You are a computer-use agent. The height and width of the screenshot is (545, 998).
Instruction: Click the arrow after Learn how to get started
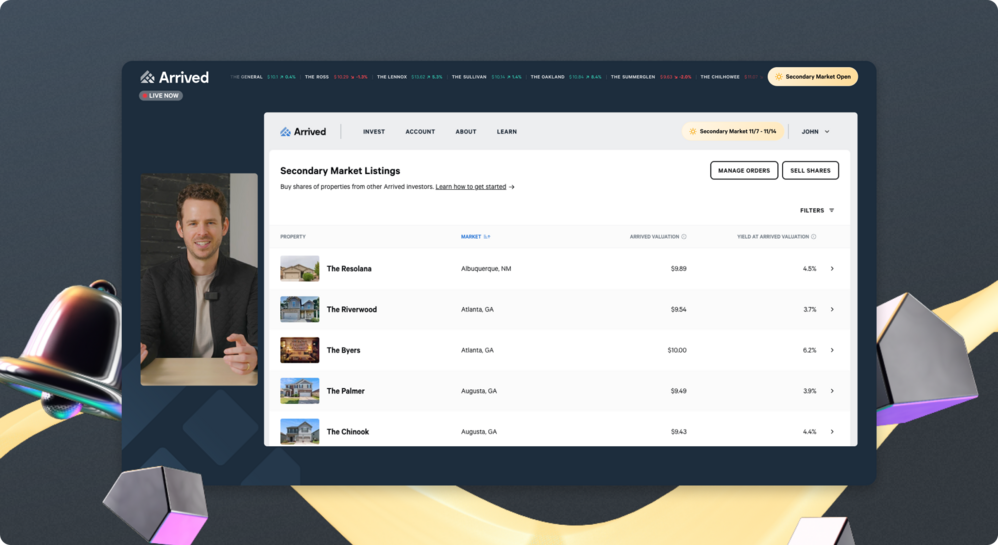[x=512, y=187]
